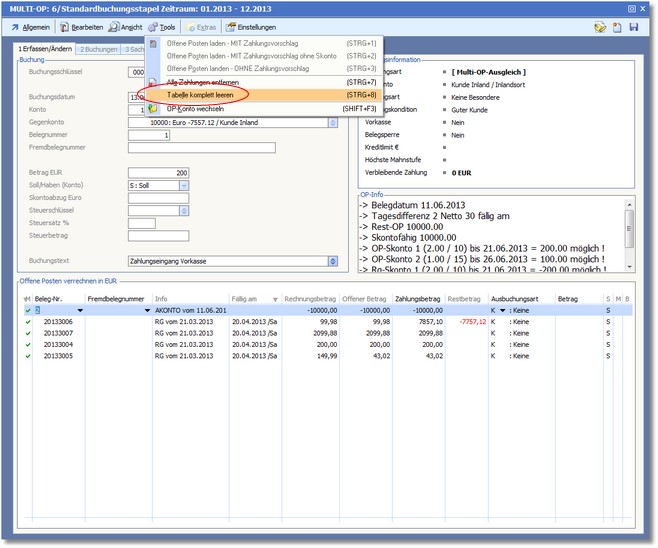
Task: Click the save disk icon in top-right toolbar
Action: tap(633, 27)
